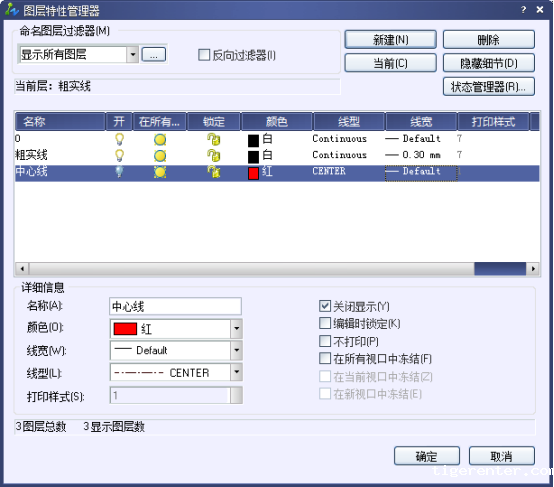The width and height of the screenshot is (554, 487).
Task: Click the lock icon for layer 0
Action: pyautogui.click(x=214, y=139)
